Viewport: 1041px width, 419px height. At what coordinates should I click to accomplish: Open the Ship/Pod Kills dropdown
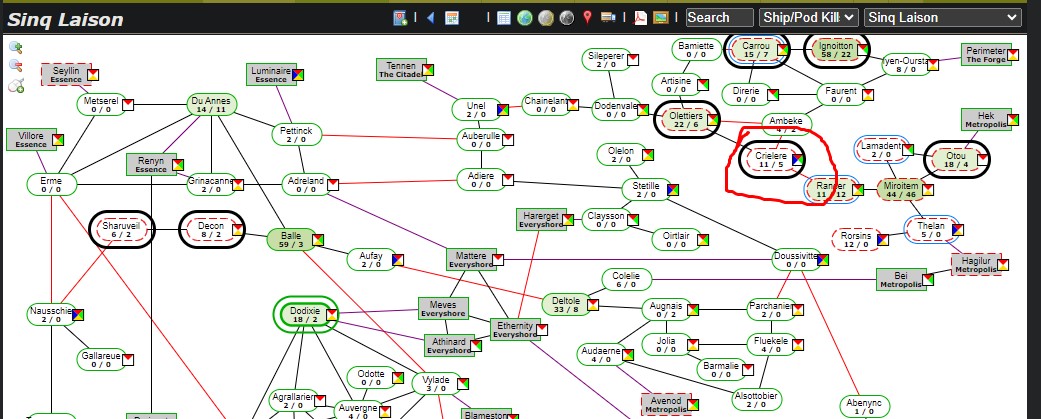(x=809, y=18)
